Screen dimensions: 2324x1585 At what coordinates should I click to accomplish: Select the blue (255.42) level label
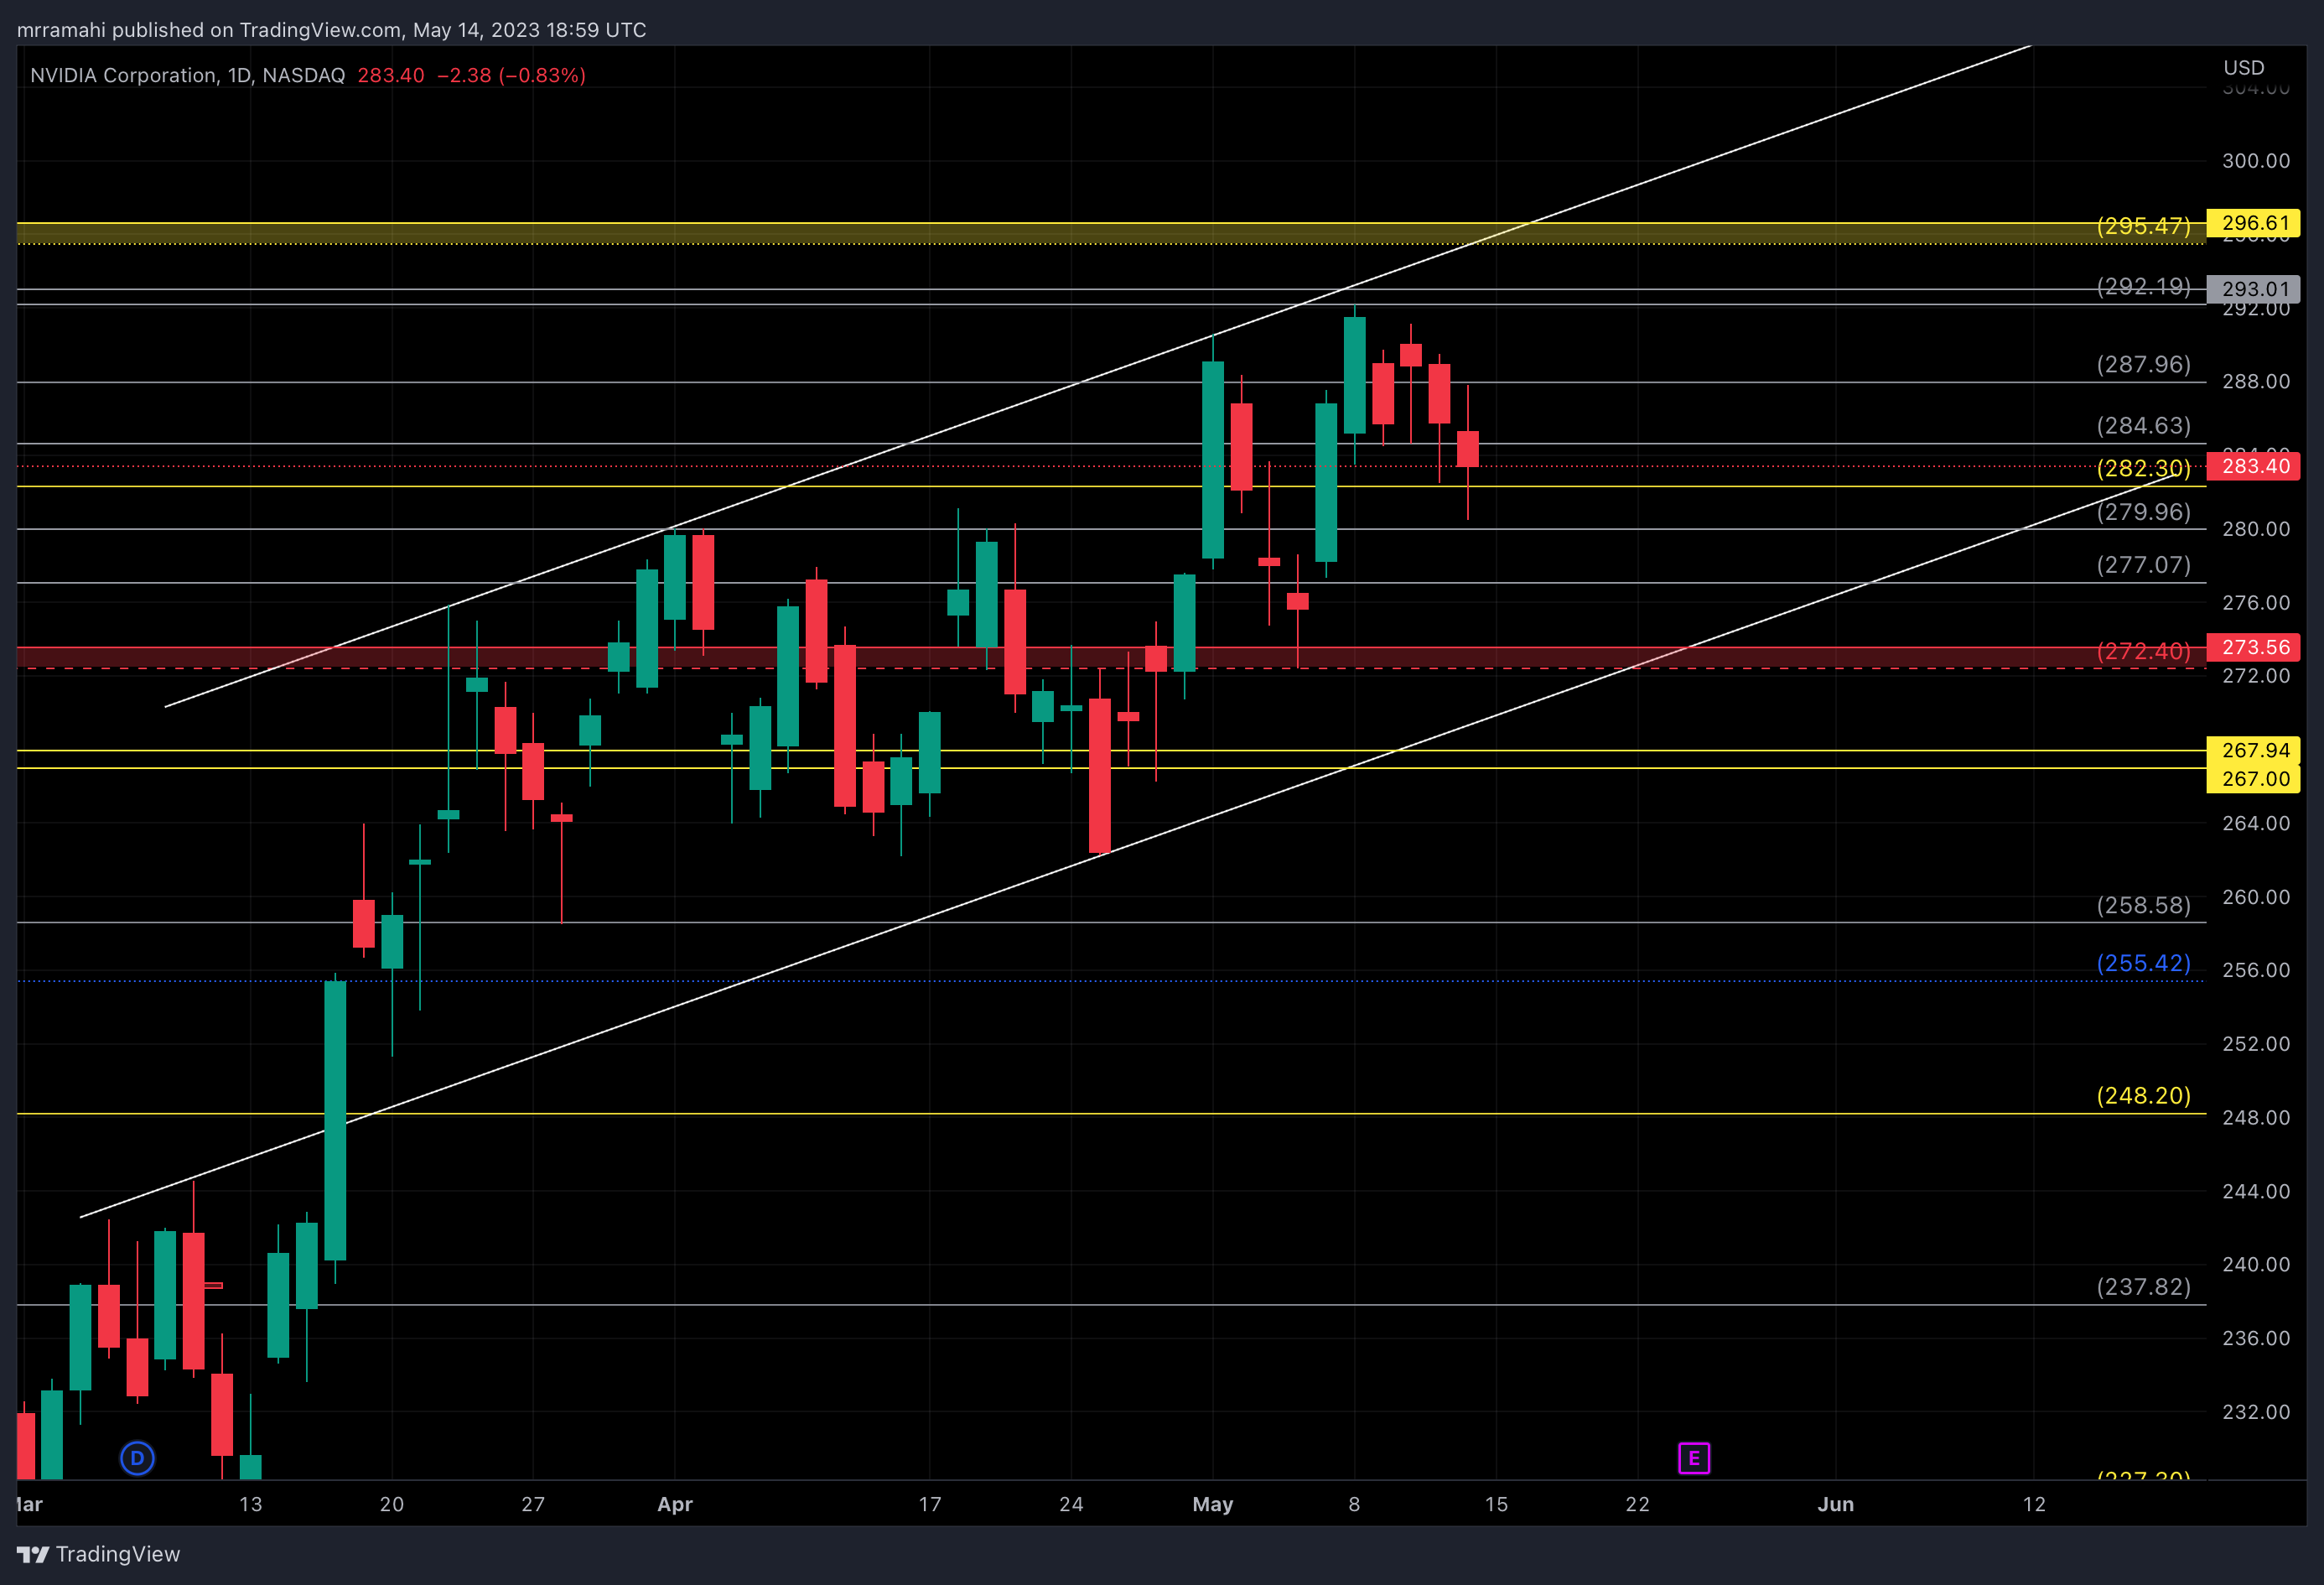pos(2142,963)
